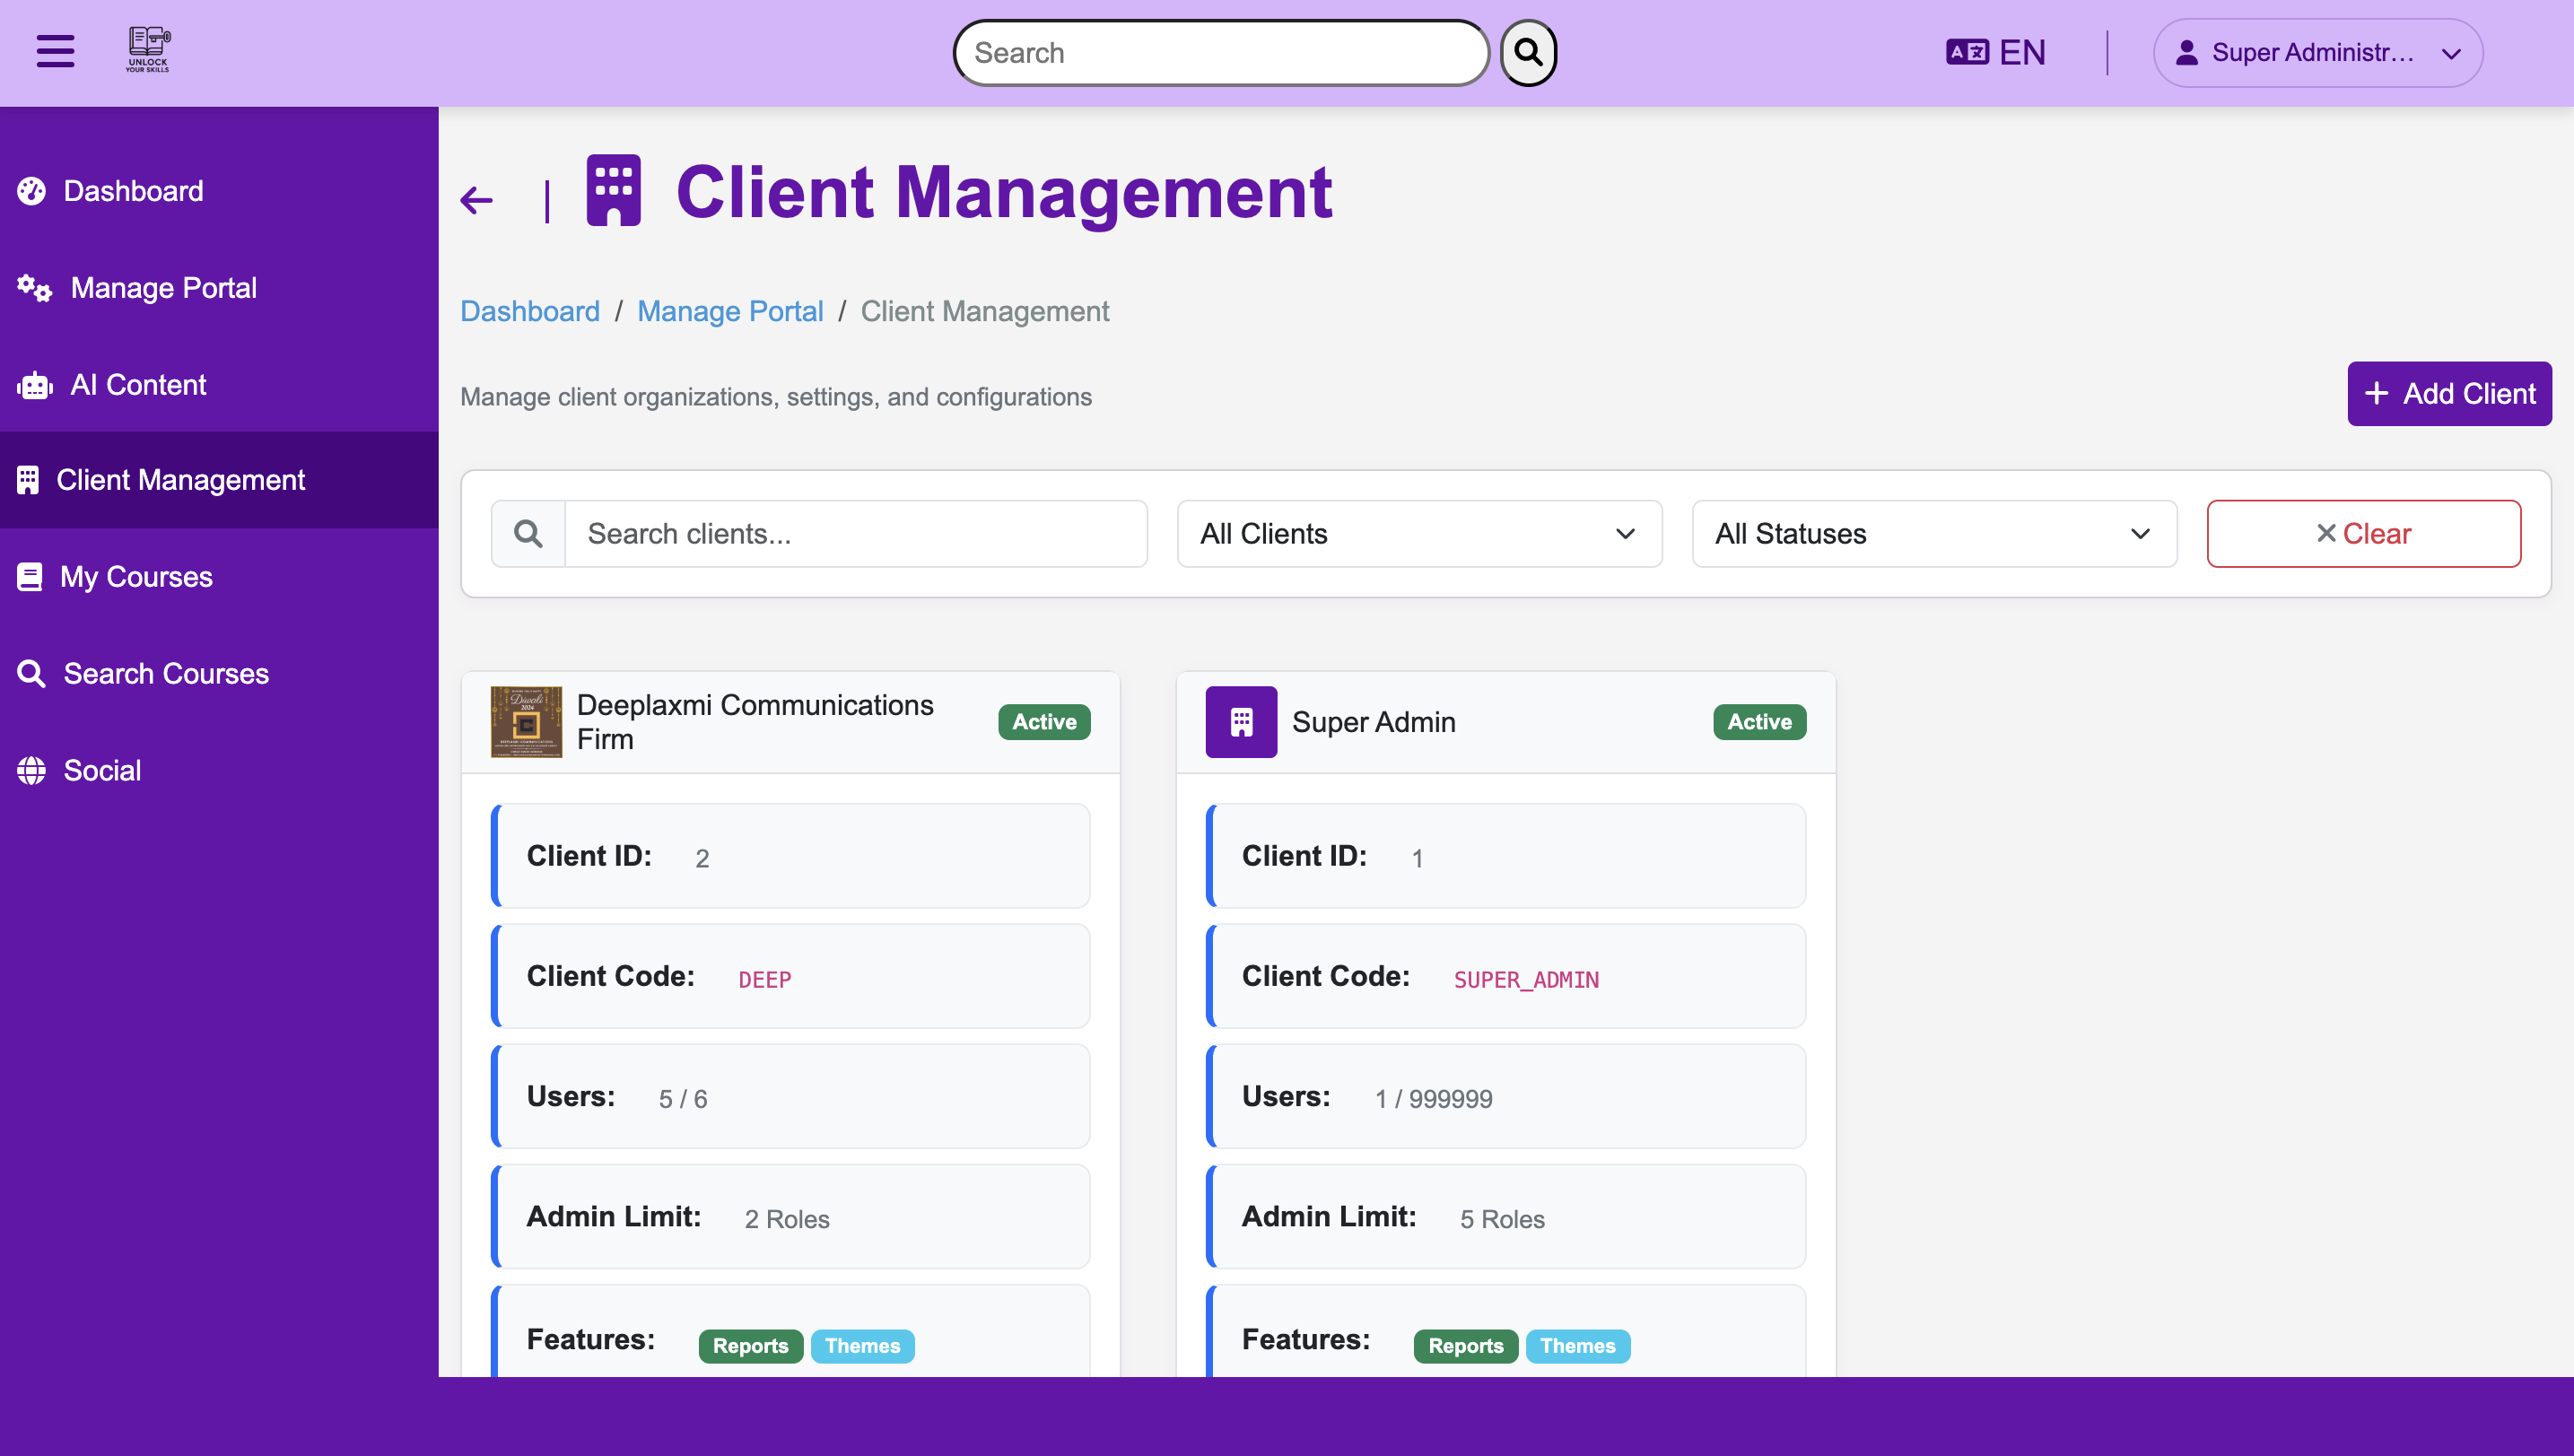Click the Client Management building icon in sidebar
Viewport: 2574px width, 1456px height.
point(29,480)
